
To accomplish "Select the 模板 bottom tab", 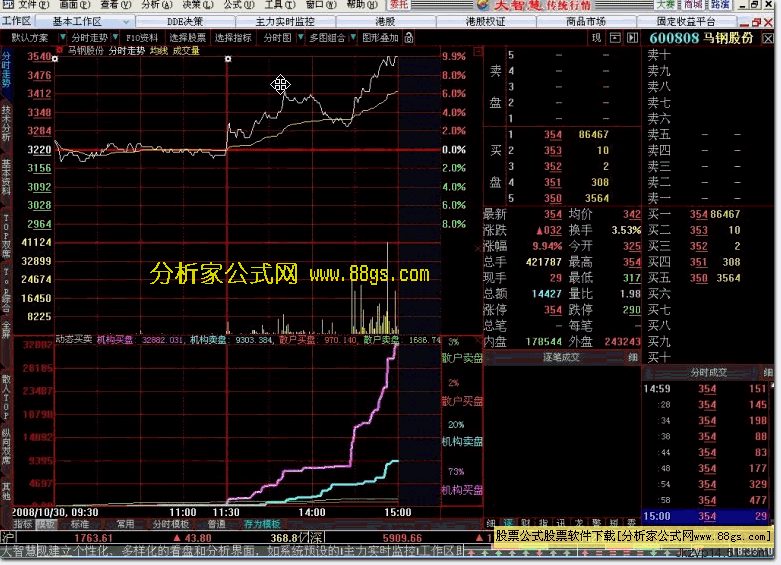I will point(47,524).
